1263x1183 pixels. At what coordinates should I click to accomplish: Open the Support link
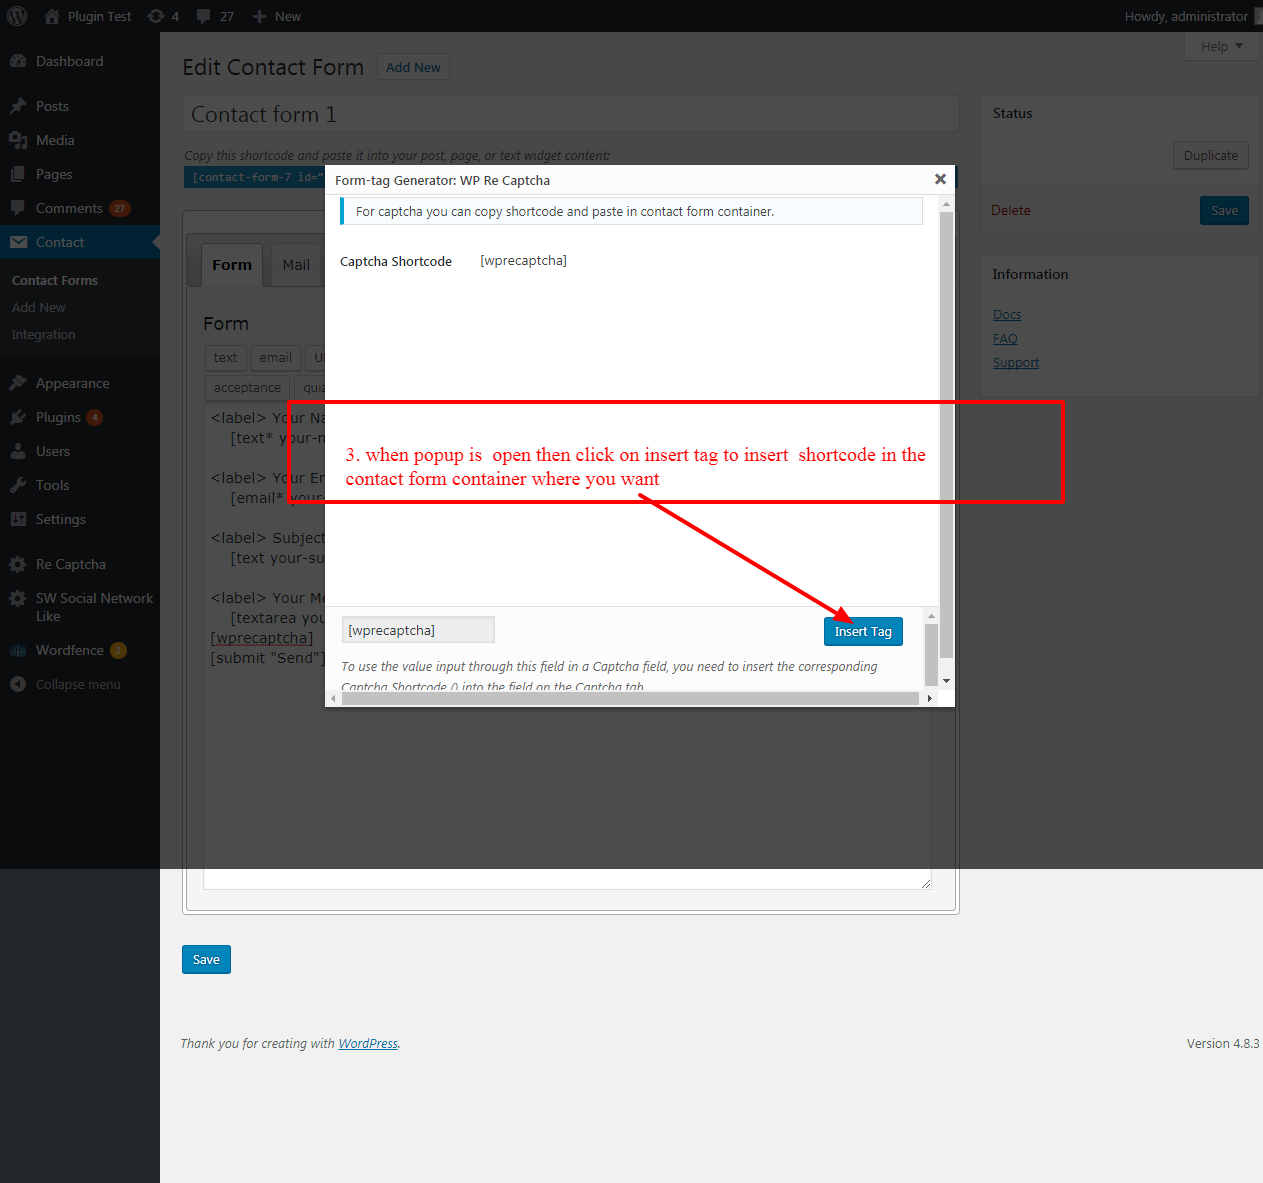[x=1016, y=362]
